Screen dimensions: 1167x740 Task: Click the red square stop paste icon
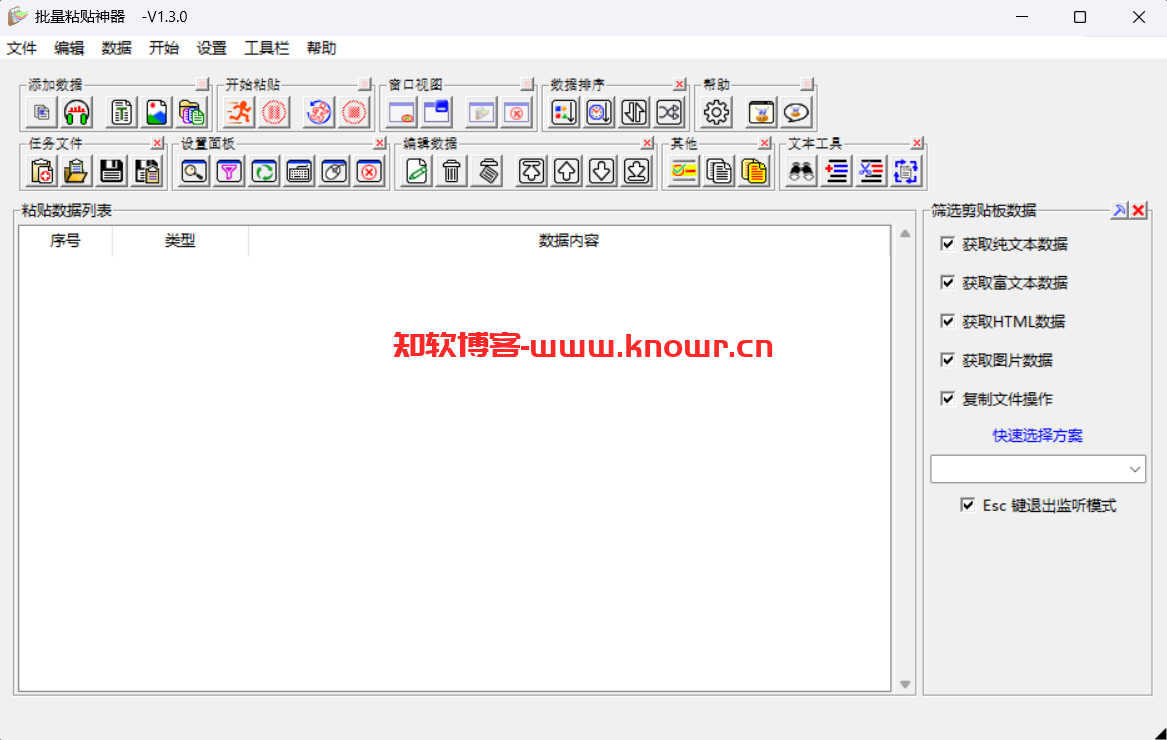[x=354, y=112]
